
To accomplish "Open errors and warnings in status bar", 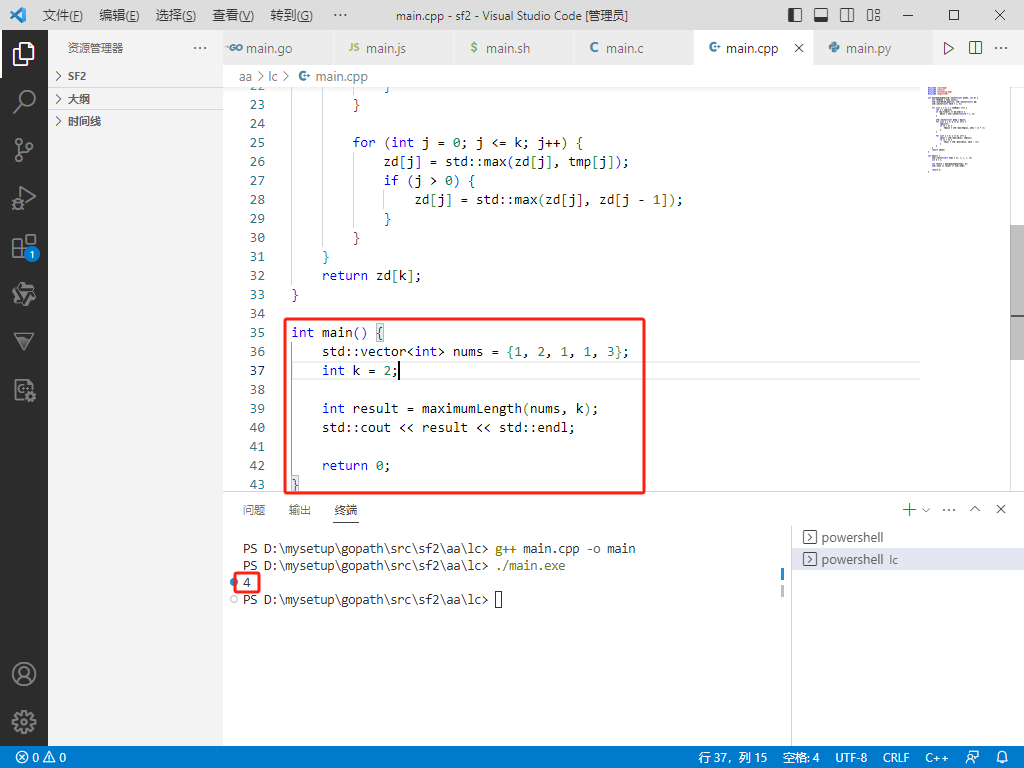I will pos(41,757).
